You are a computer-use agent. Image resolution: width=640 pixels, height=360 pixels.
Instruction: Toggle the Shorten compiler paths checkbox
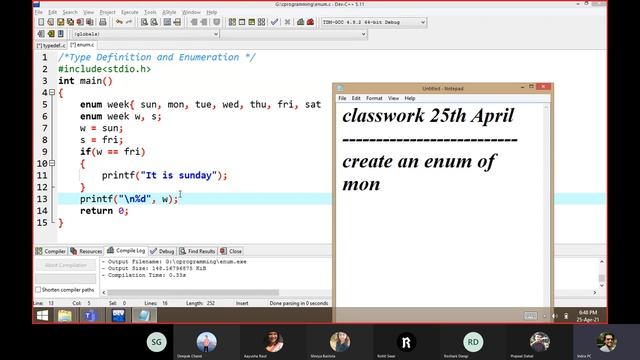pos(38,290)
